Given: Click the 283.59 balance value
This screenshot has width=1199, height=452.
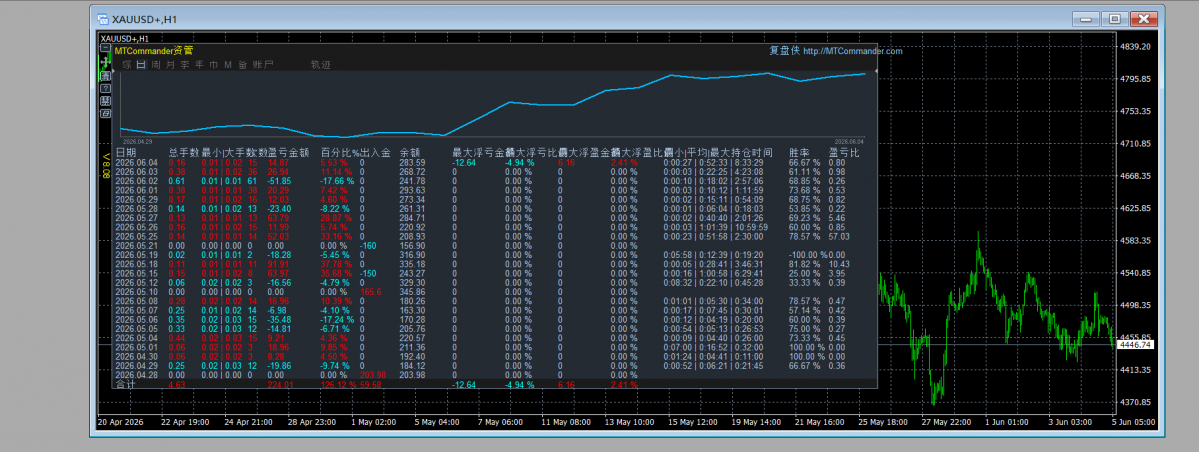Looking at the screenshot, I should 412,162.
